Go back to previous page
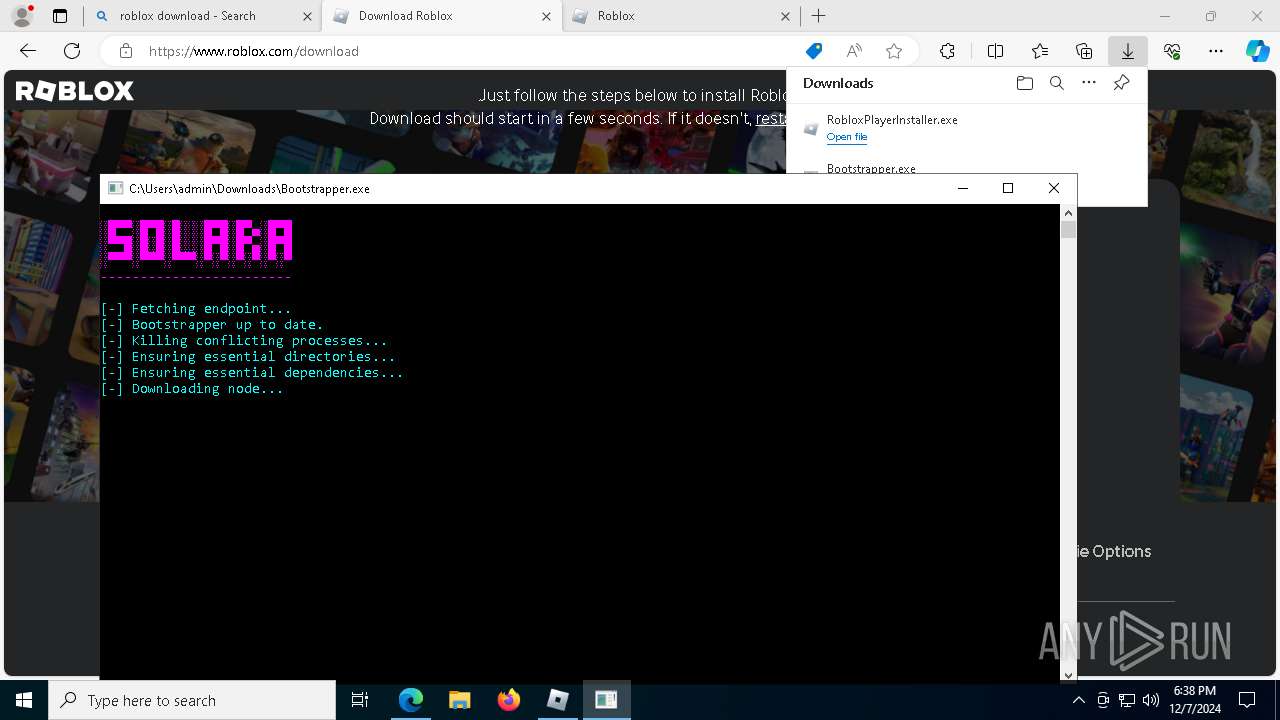 click(28, 51)
